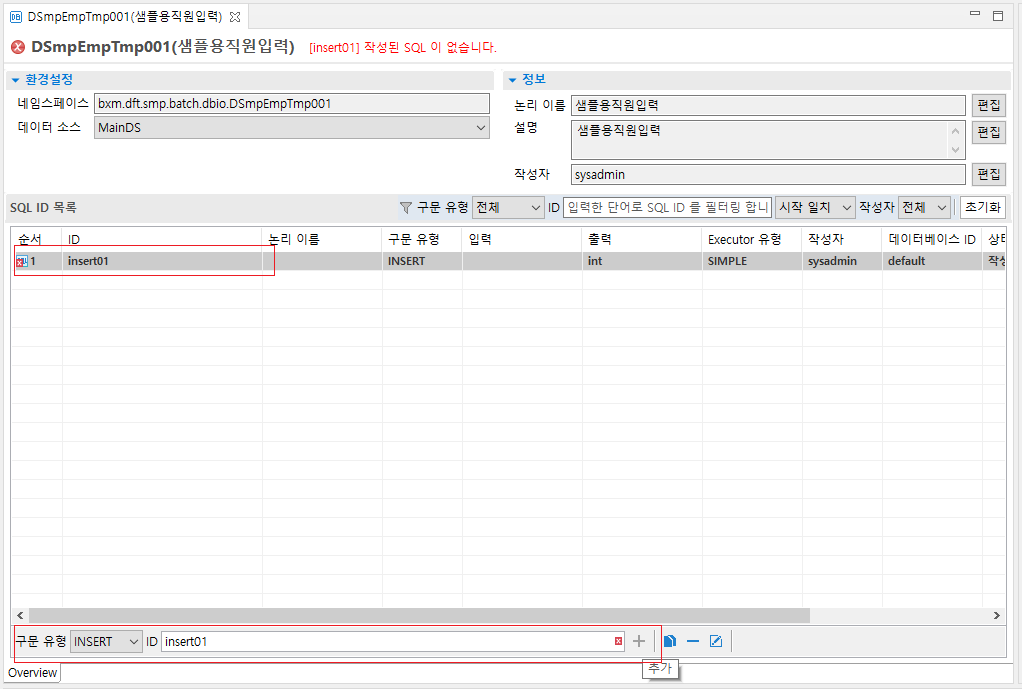This screenshot has width=1022, height=689.
Task: Add a new SQL ID with the plus icon
Action: pyautogui.click(x=639, y=641)
